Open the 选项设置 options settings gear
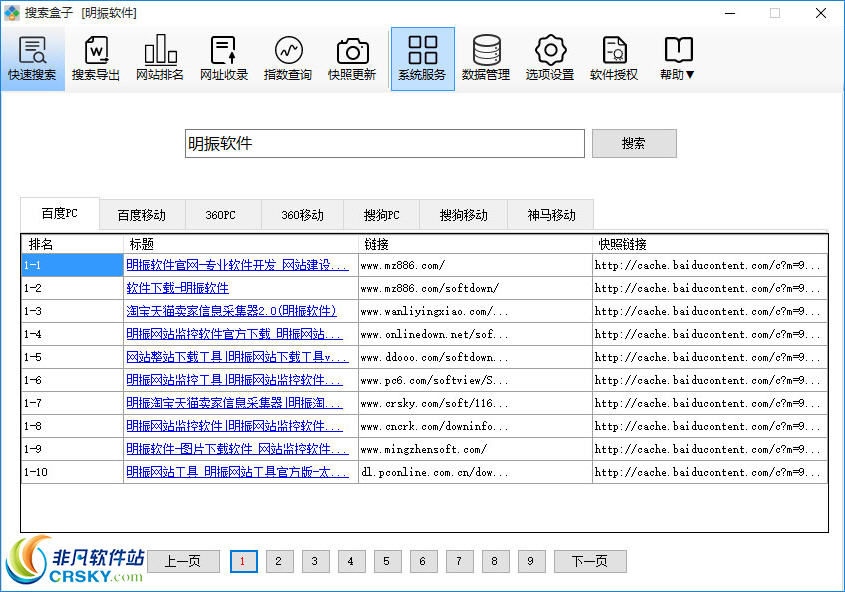The width and height of the screenshot is (845, 592). coord(550,59)
